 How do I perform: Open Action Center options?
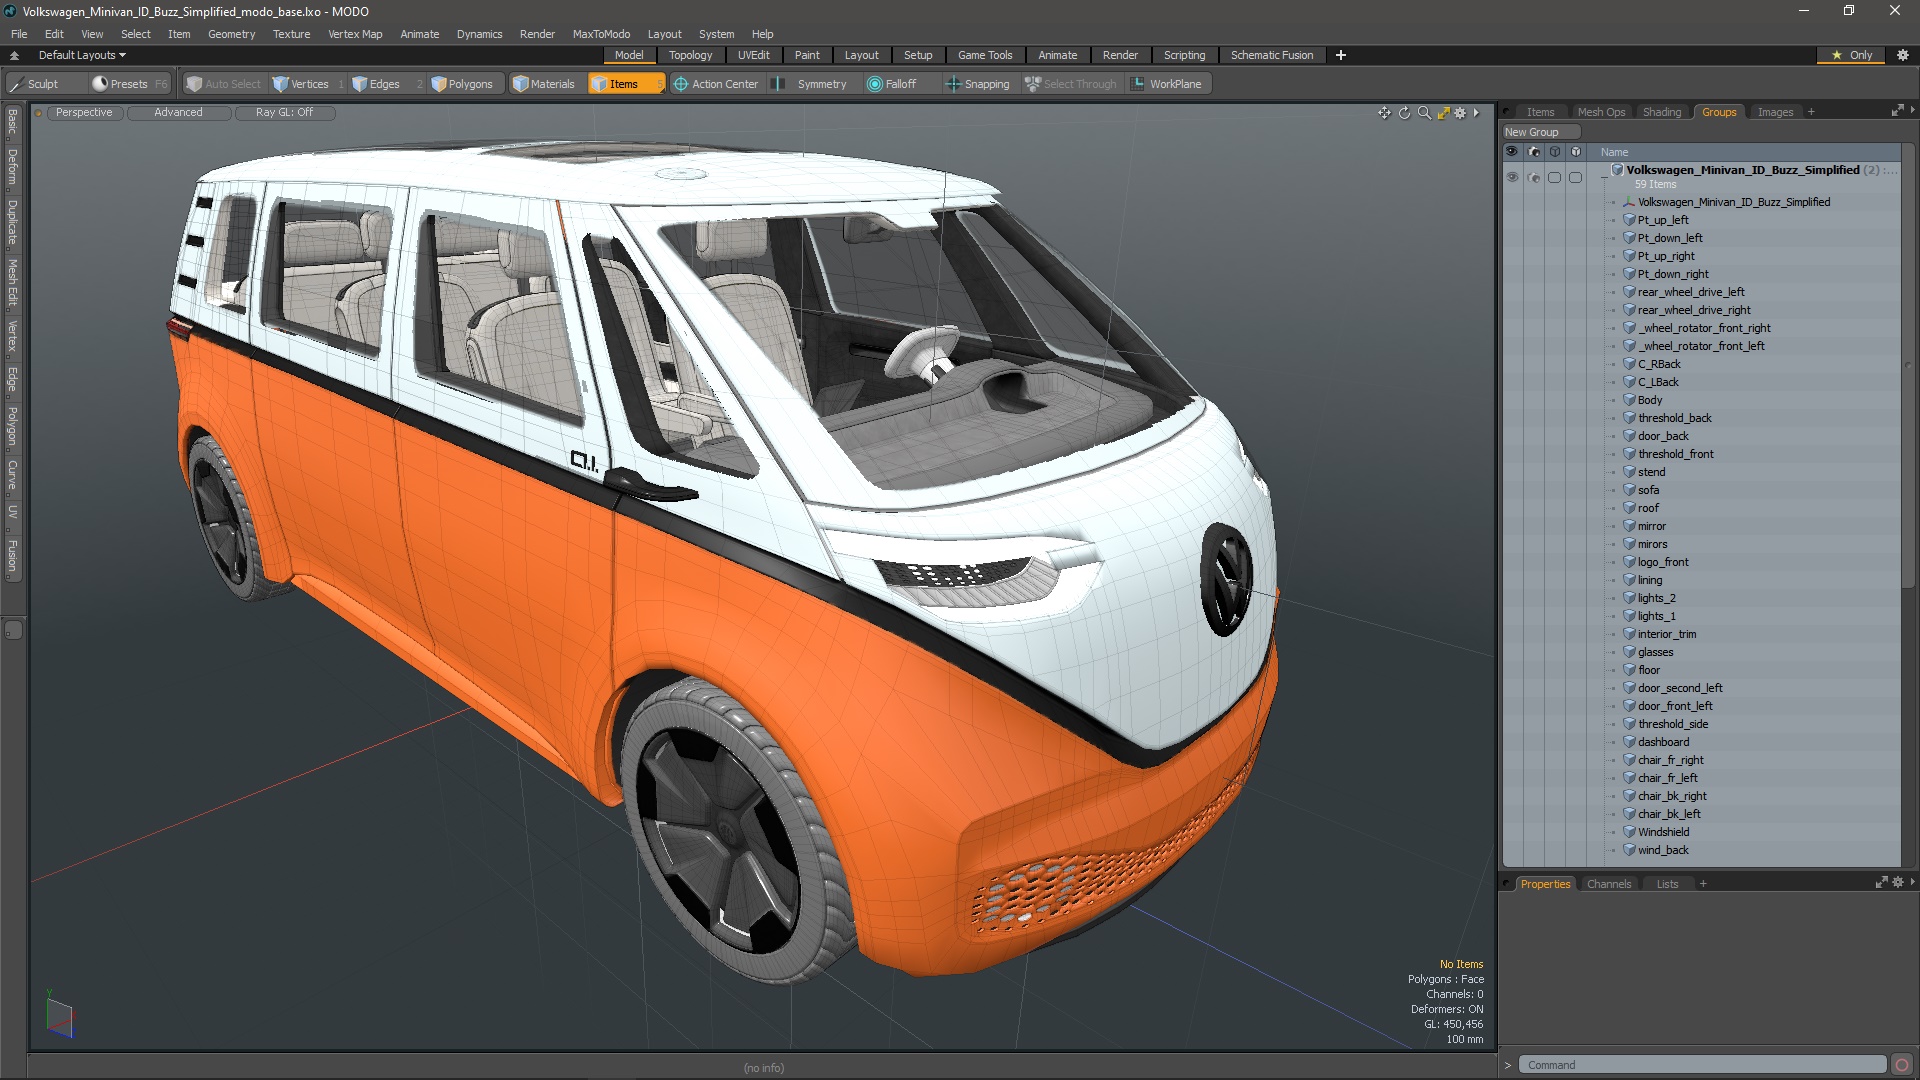point(716,84)
